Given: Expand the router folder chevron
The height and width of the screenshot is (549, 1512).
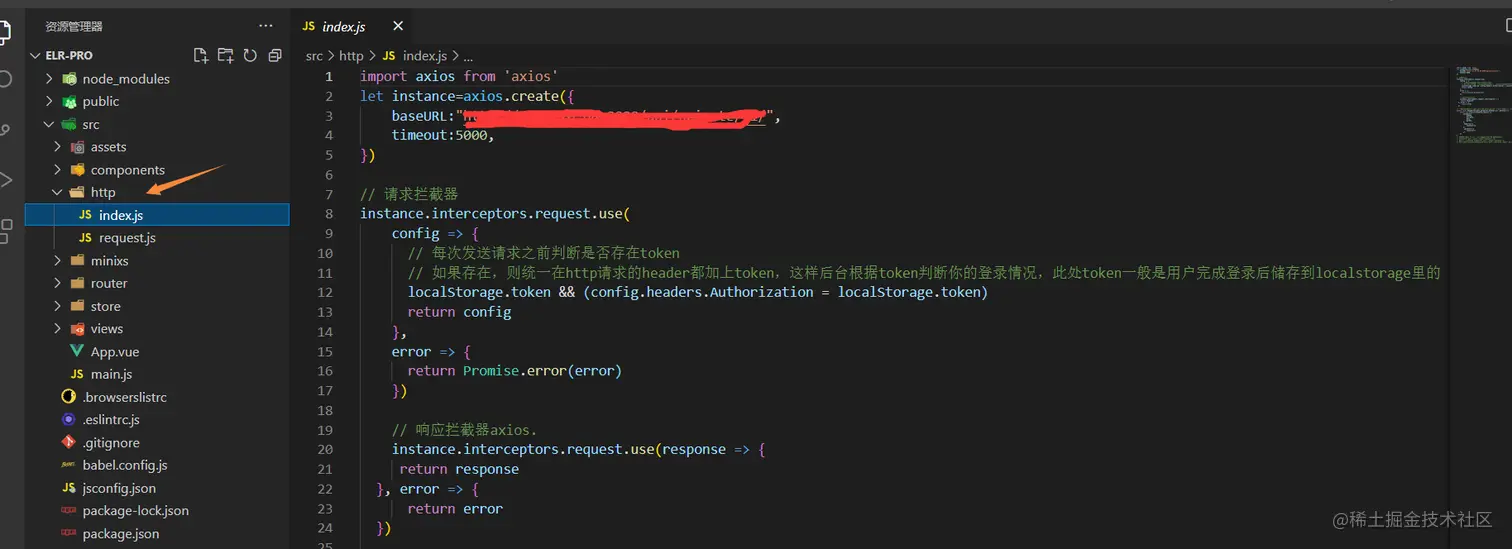Looking at the screenshot, I should [x=58, y=283].
